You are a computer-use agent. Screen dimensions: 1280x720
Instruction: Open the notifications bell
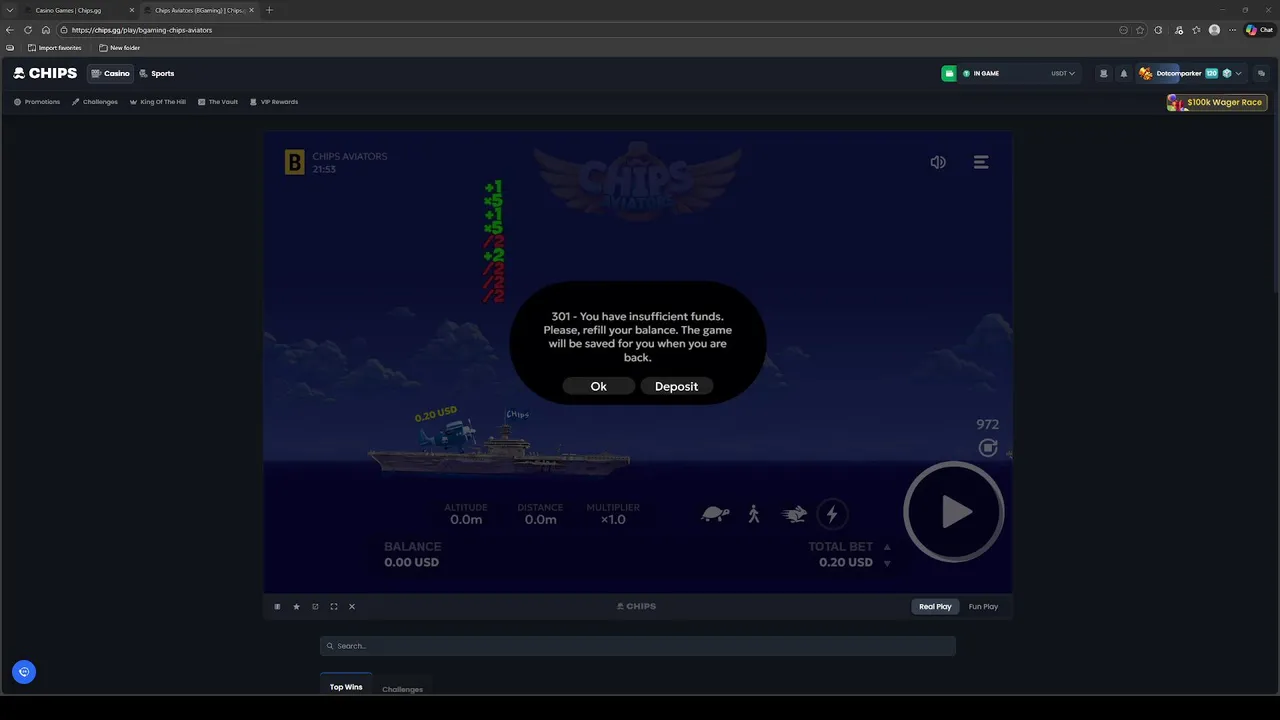click(x=1123, y=73)
